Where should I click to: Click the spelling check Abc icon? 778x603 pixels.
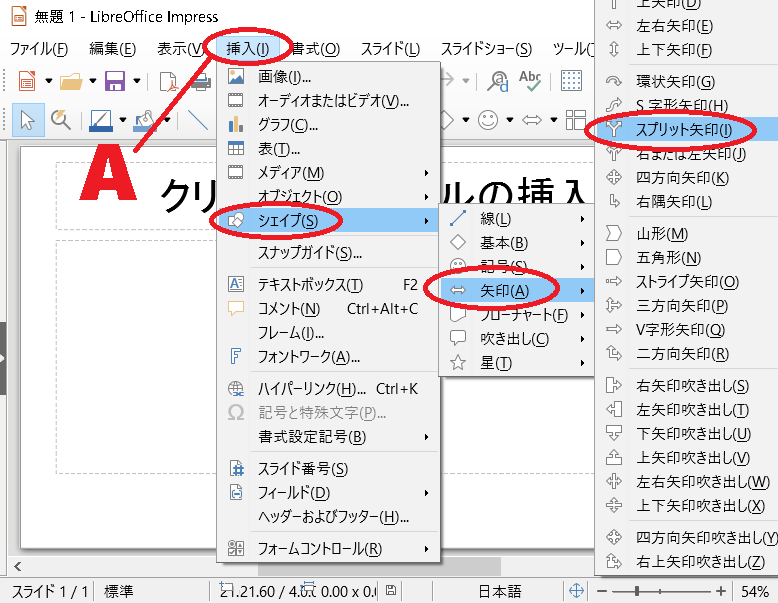pyautogui.click(x=530, y=81)
